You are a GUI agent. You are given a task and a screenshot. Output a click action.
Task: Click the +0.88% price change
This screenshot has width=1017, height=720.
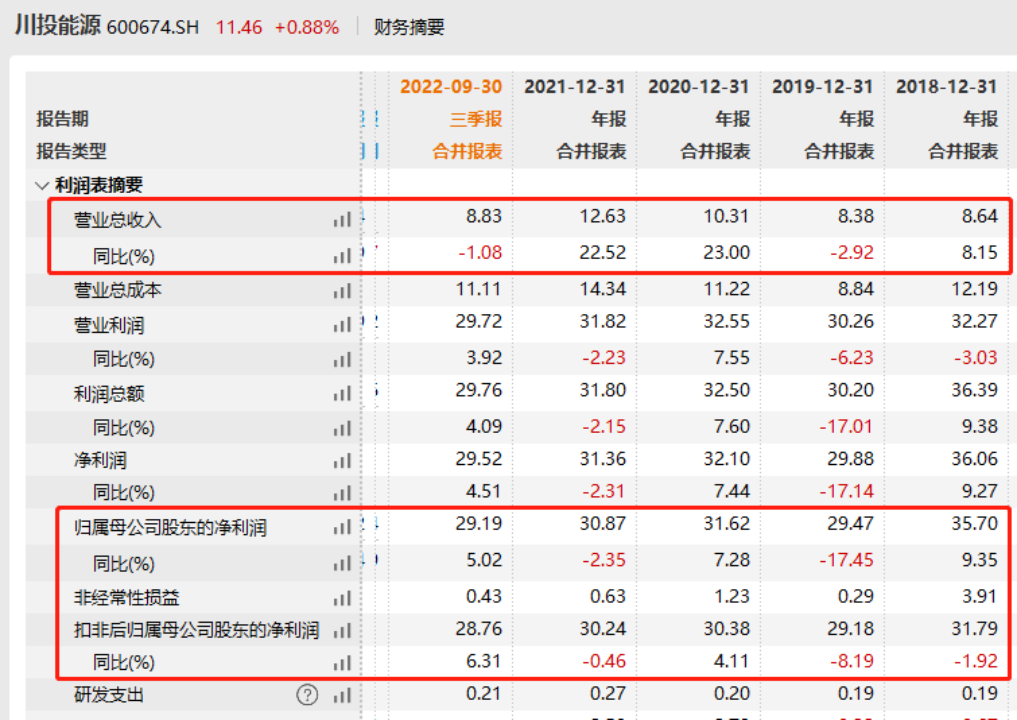pyautogui.click(x=307, y=27)
